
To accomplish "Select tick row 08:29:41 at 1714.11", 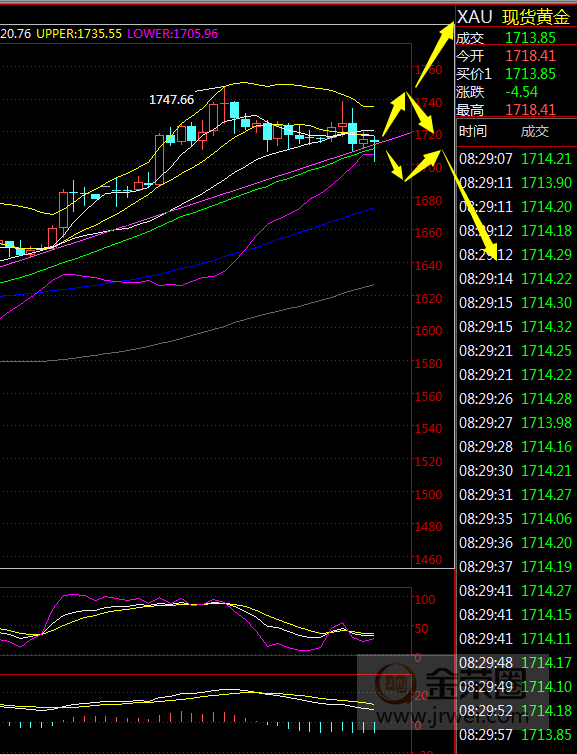I will click(x=515, y=639).
